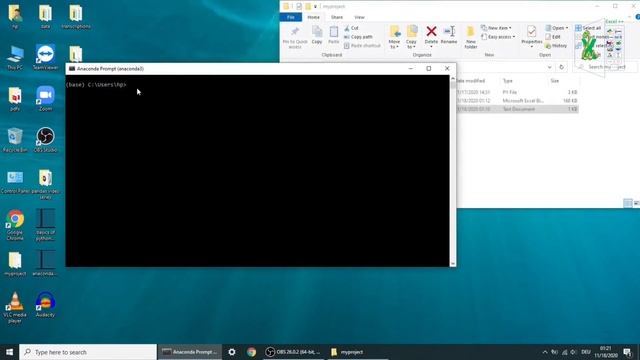The height and width of the screenshot is (360, 640).
Task: Select the Microsoft Excel file row
Action: click(x=517, y=100)
